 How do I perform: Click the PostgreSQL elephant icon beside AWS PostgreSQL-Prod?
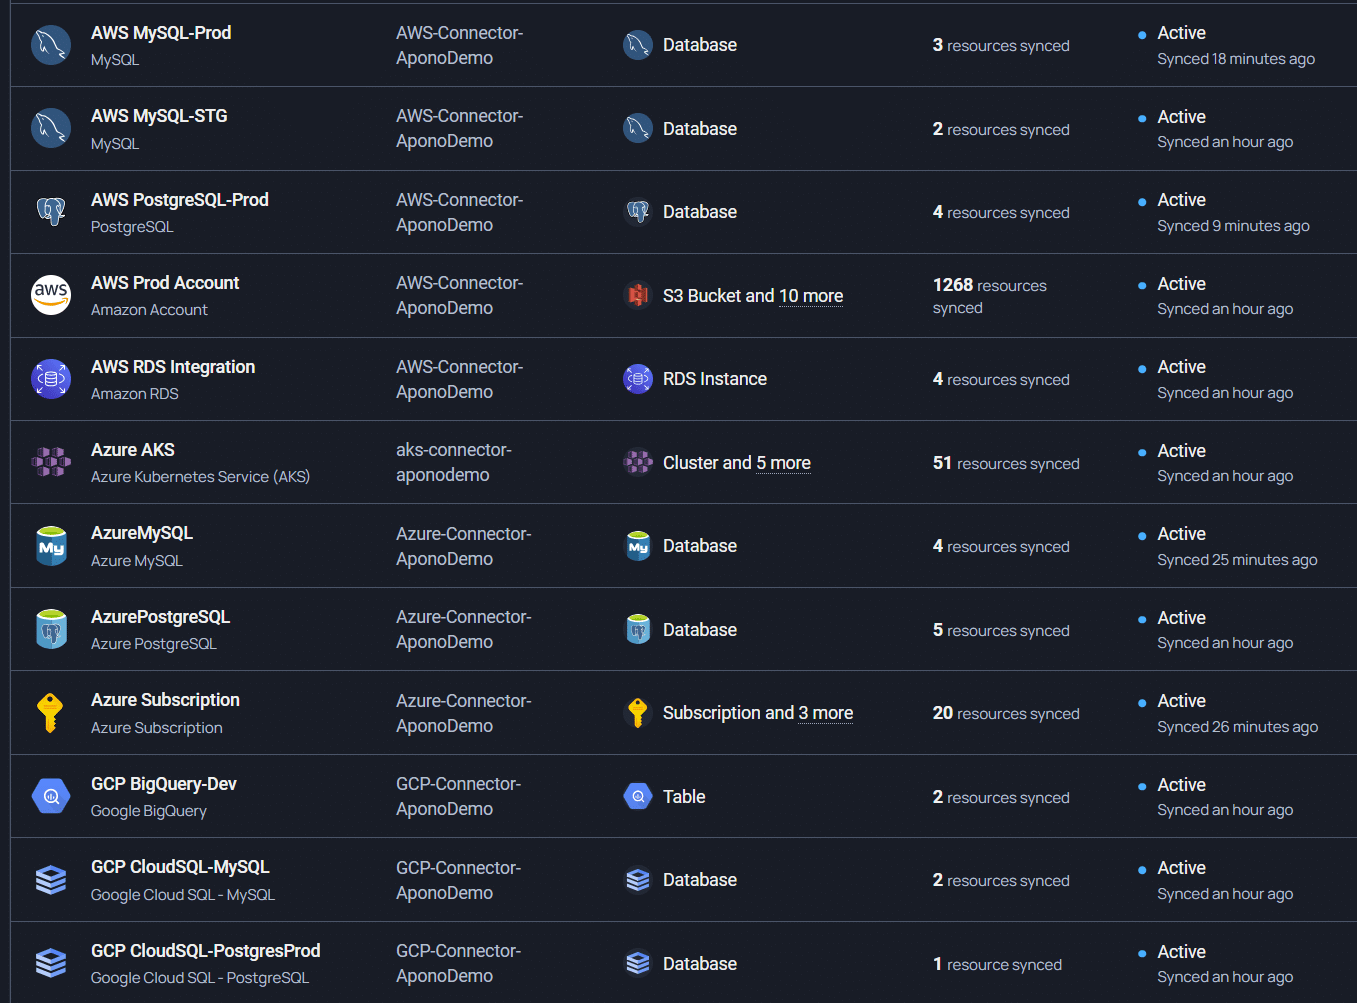click(51, 212)
